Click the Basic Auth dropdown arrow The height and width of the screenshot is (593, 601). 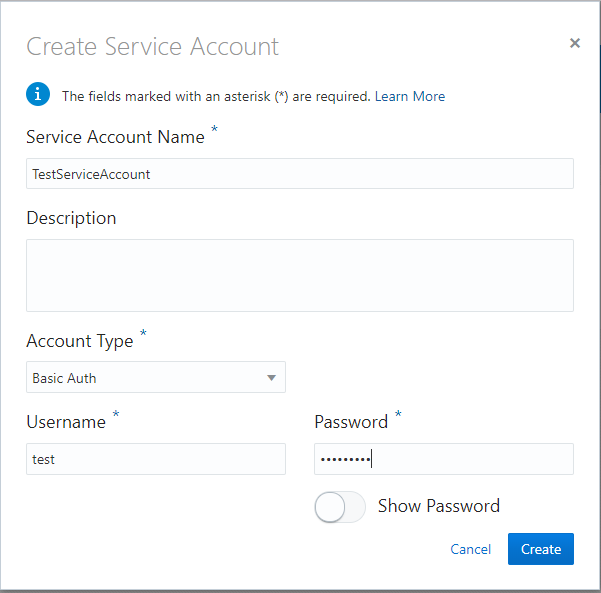coord(271,378)
